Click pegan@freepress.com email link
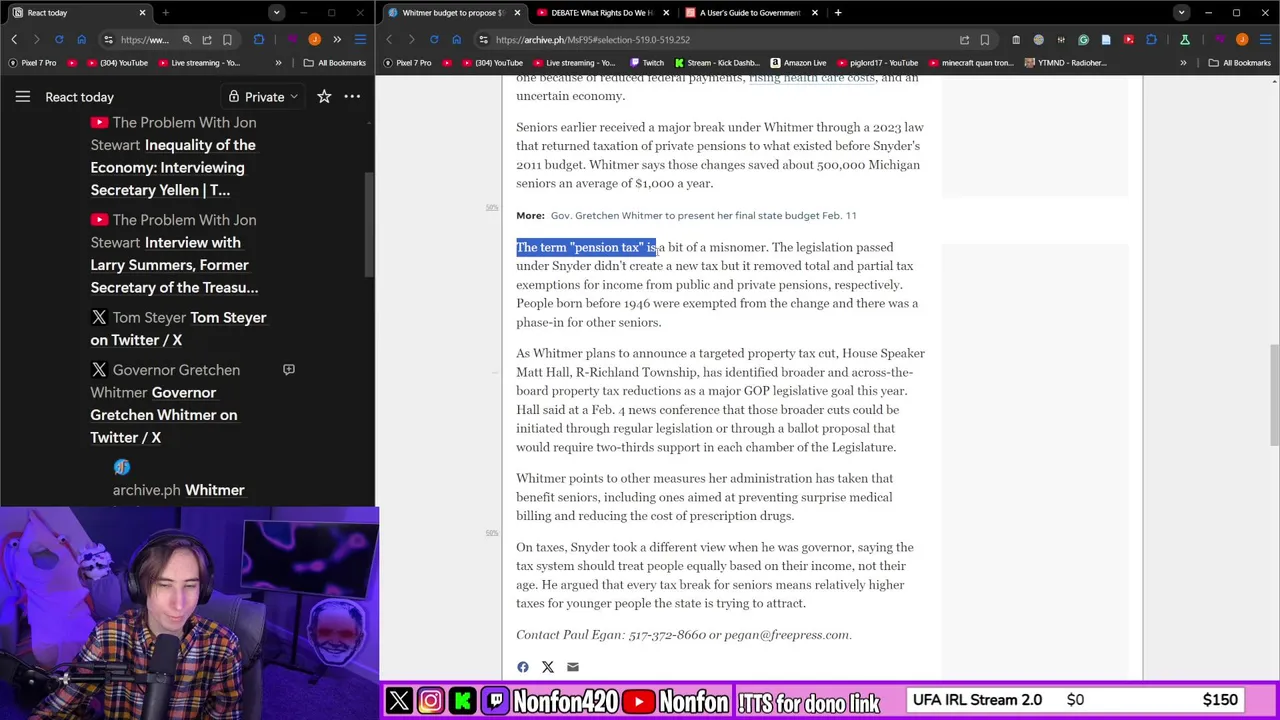The width and height of the screenshot is (1280, 720). pyautogui.click(x=786, y=635)
